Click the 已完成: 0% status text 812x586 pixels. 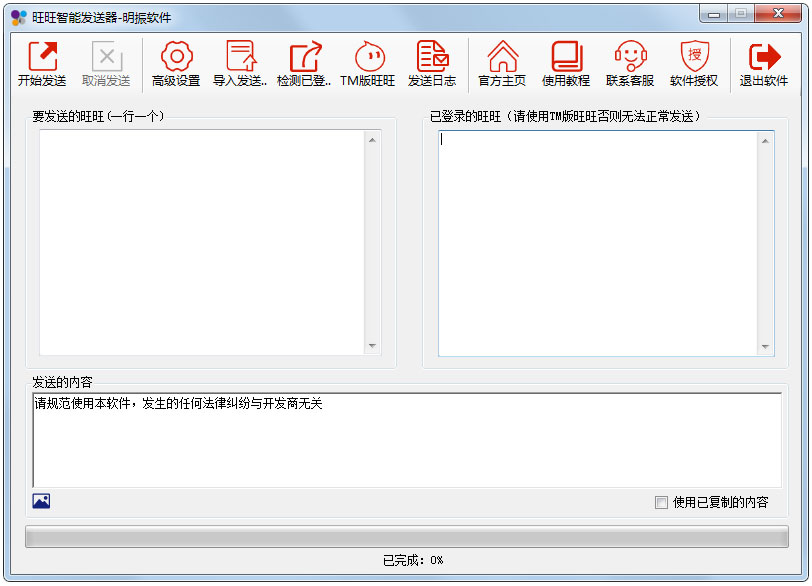[x=413, y=561]
